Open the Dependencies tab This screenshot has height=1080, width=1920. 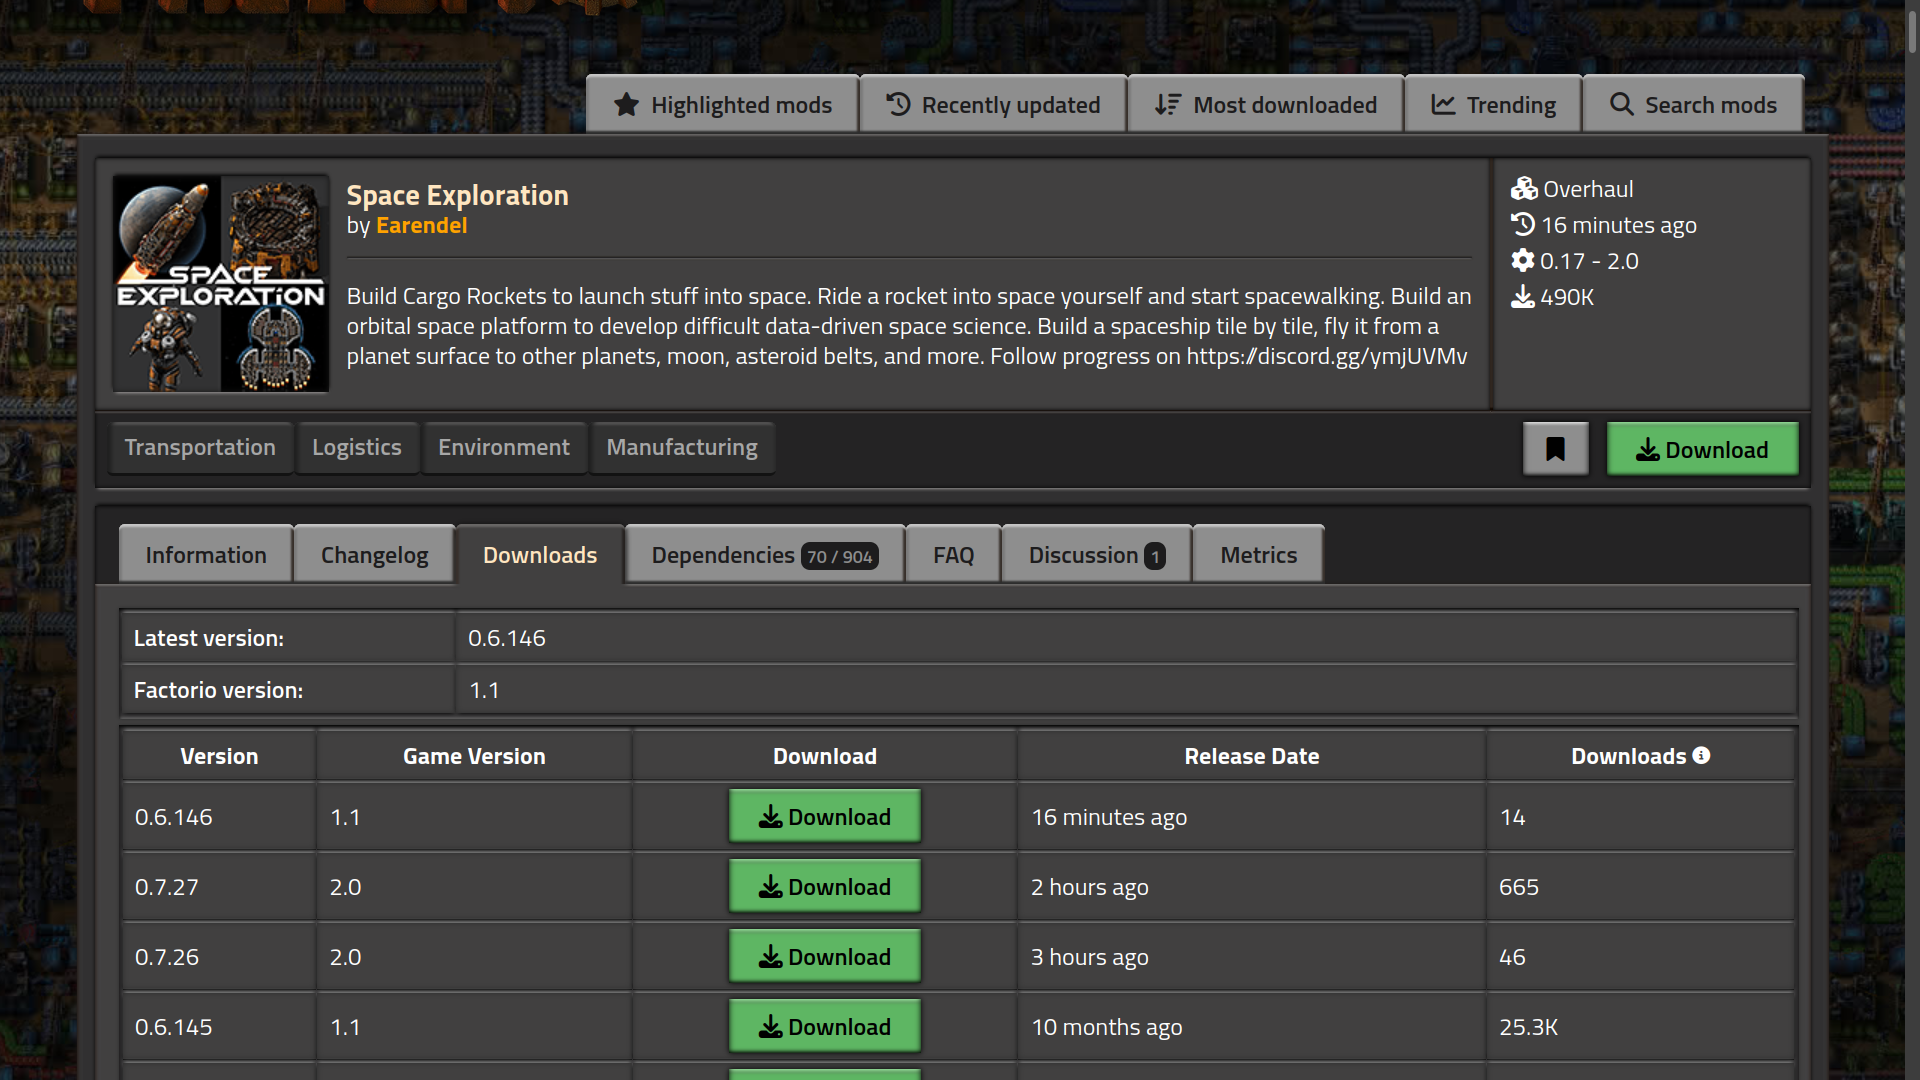765,554
